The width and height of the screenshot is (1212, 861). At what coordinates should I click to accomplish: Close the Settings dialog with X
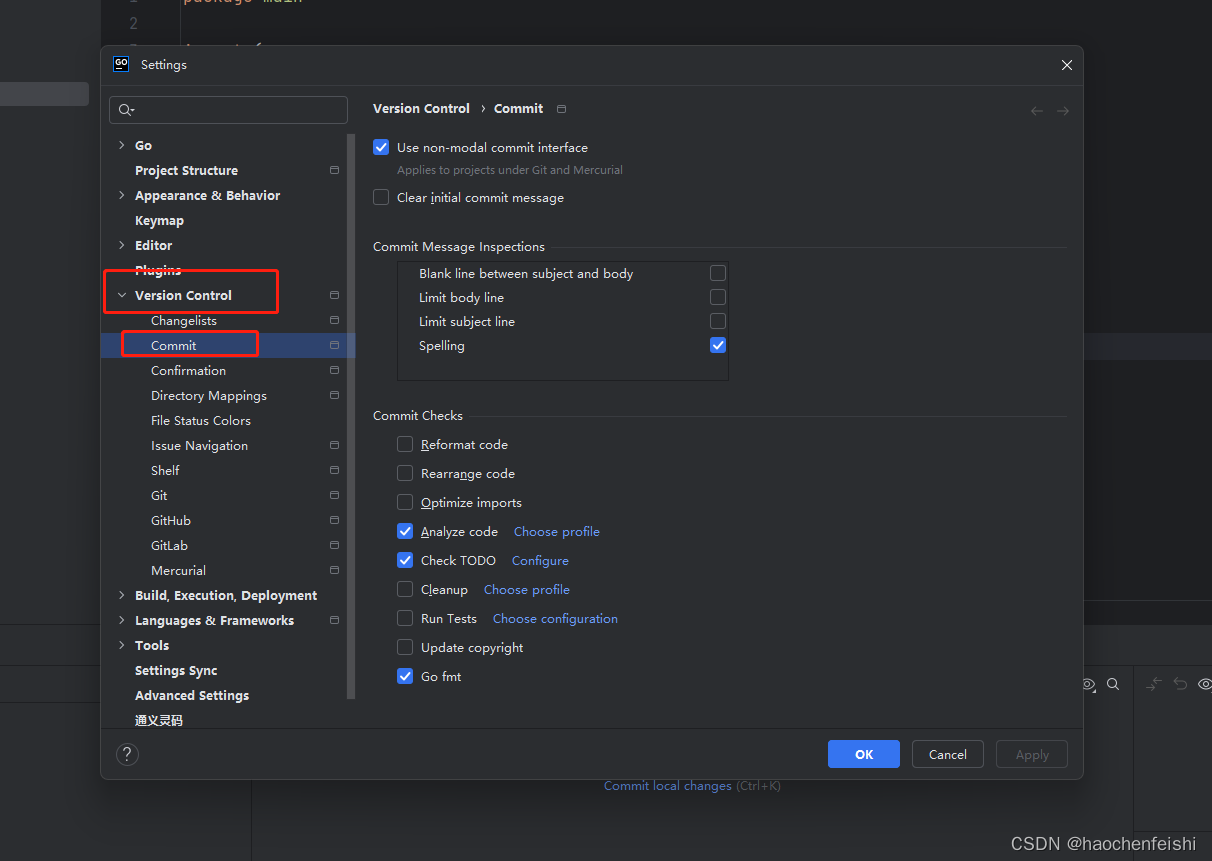coord(1067,65)
